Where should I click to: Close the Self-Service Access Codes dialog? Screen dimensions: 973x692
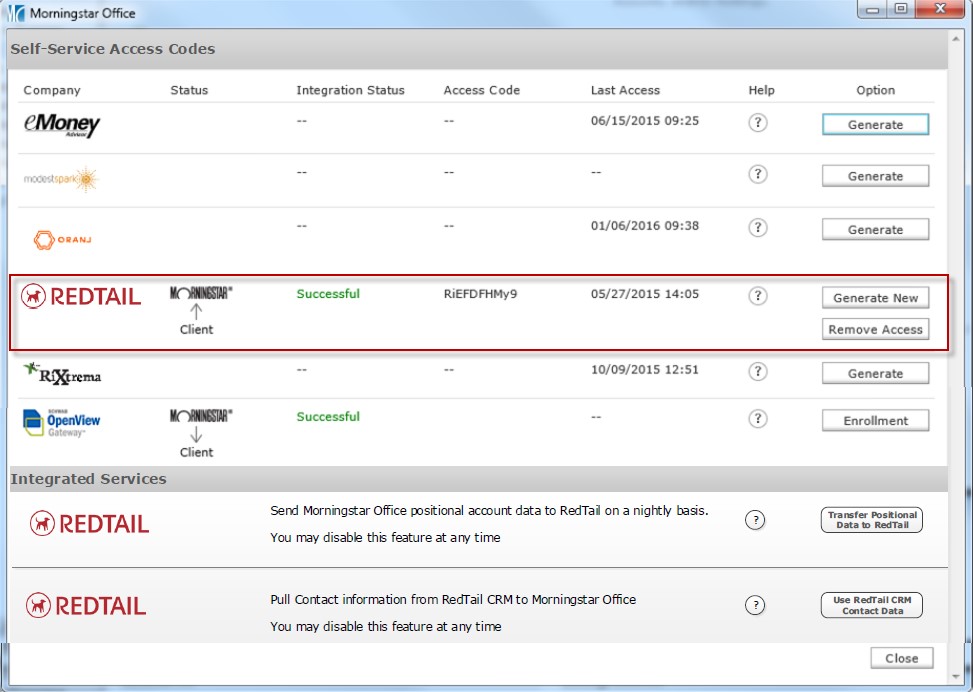[901, 658]
